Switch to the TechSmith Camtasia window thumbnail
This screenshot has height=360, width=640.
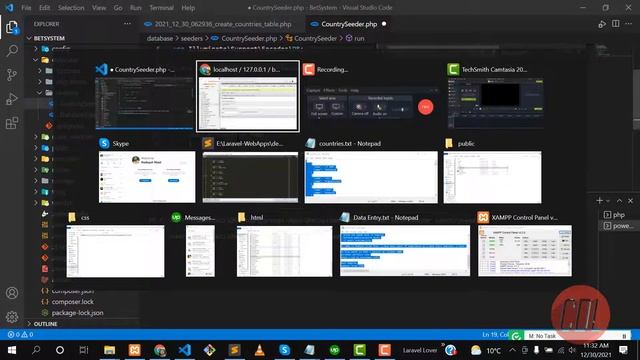495,97
